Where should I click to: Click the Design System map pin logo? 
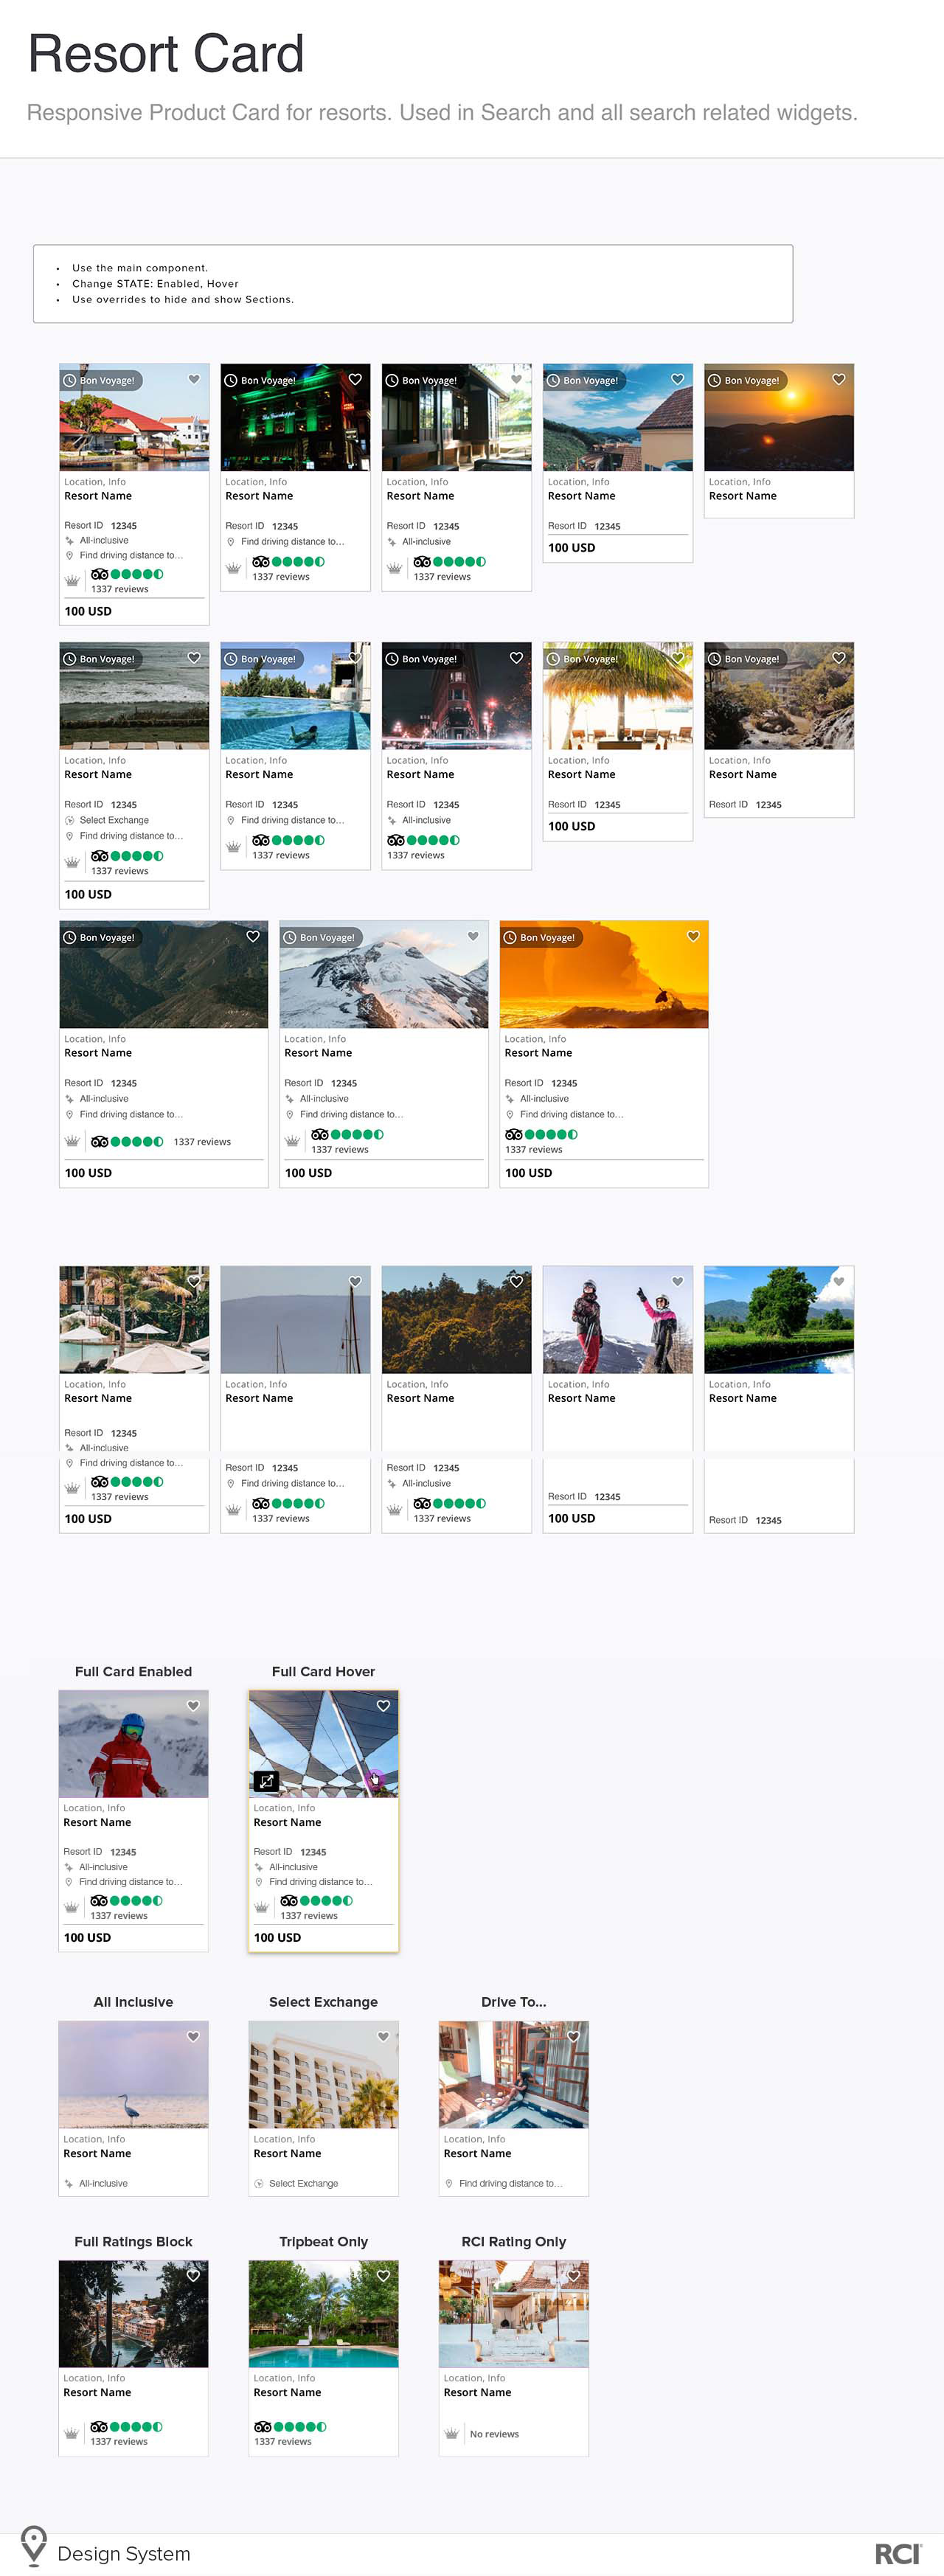[x=34, y=2545]
